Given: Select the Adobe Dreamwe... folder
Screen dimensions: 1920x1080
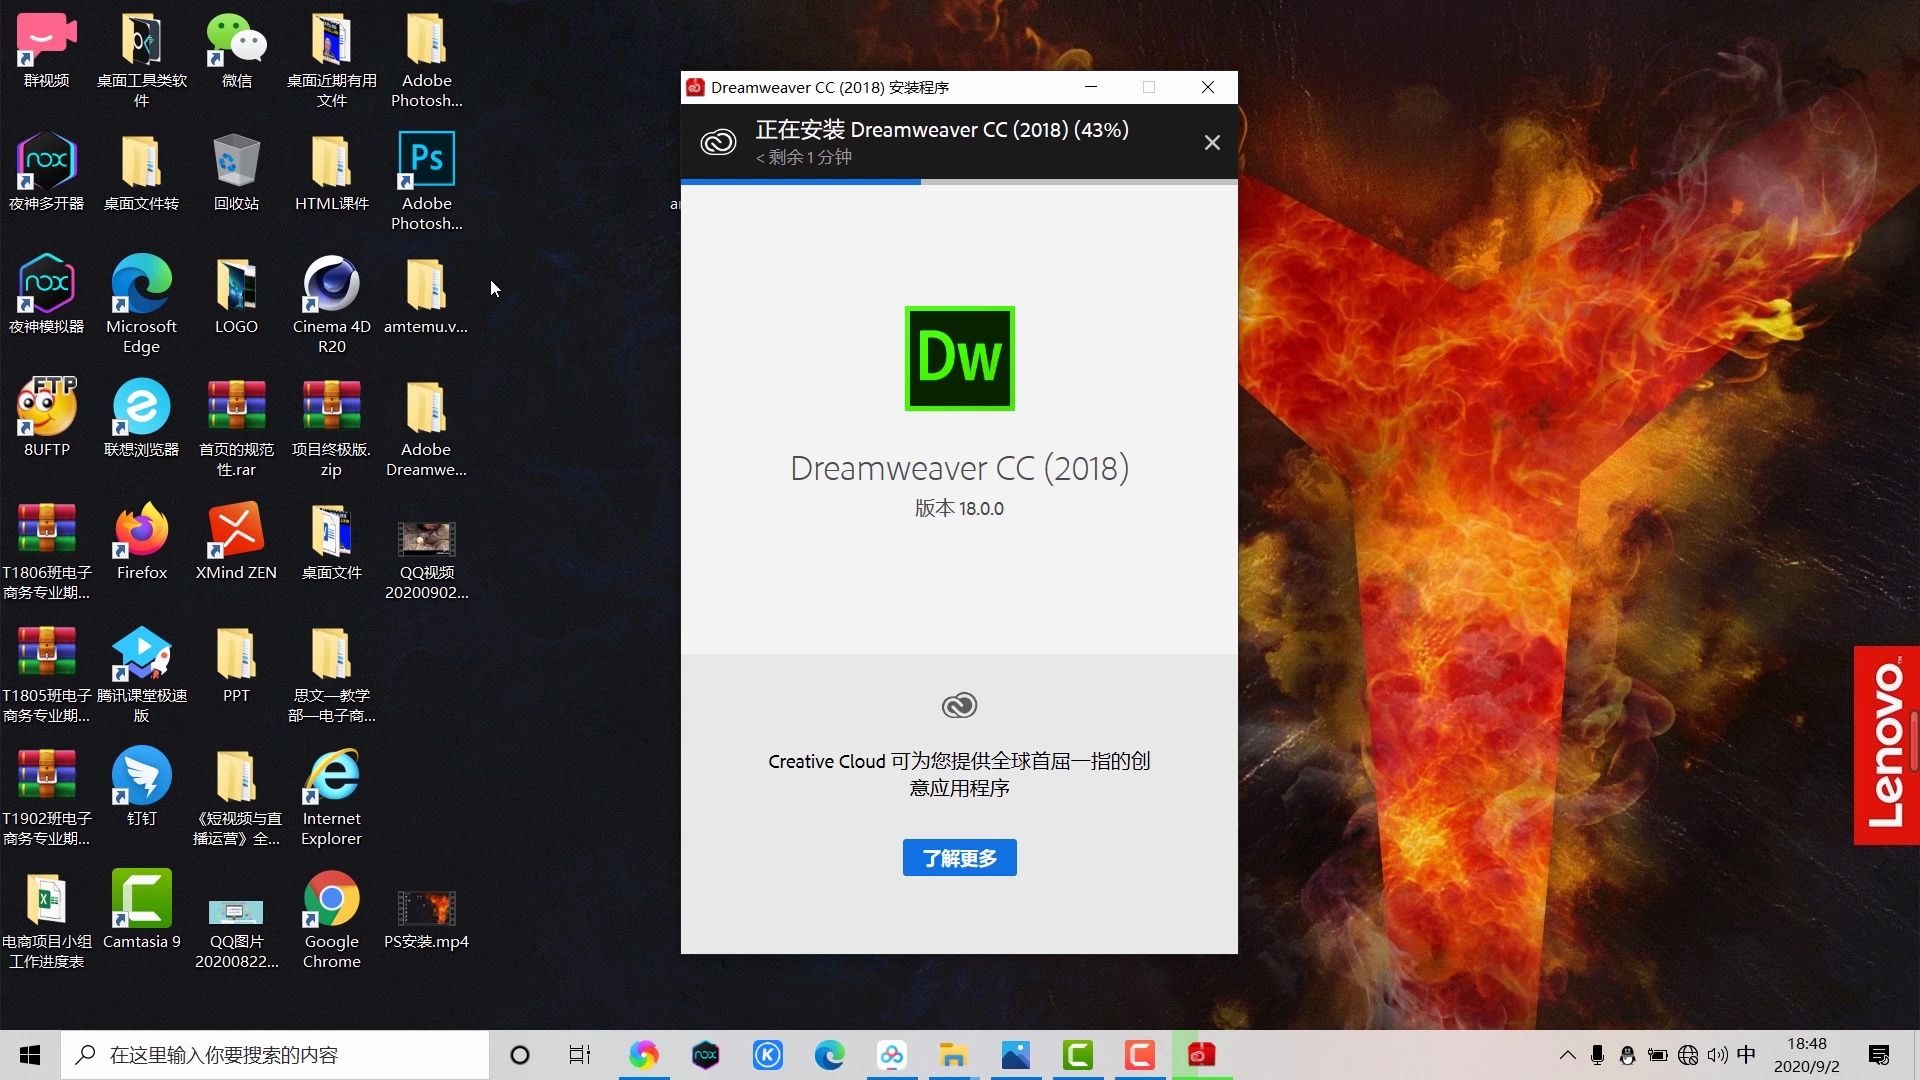Looking at the screenshot, I should 426,428.
